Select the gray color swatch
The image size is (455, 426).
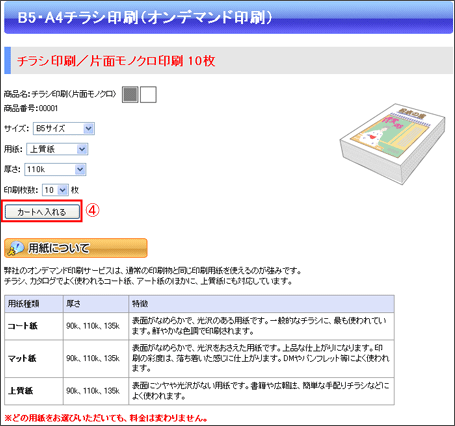pos(130,94)
